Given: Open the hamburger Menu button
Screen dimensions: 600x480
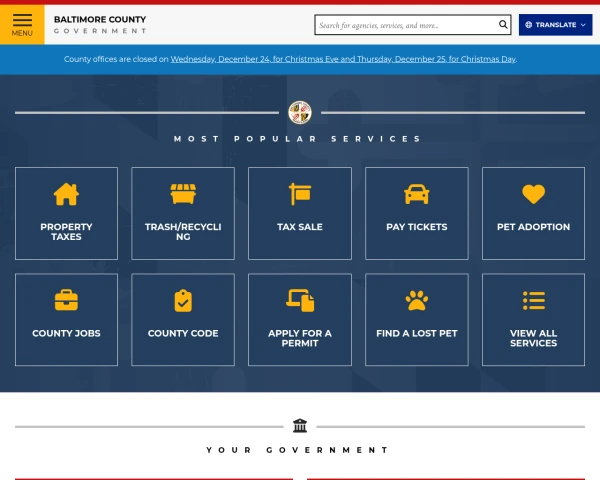Looking at the screenshot, I should pyautogui.click(x=22, y=24).
